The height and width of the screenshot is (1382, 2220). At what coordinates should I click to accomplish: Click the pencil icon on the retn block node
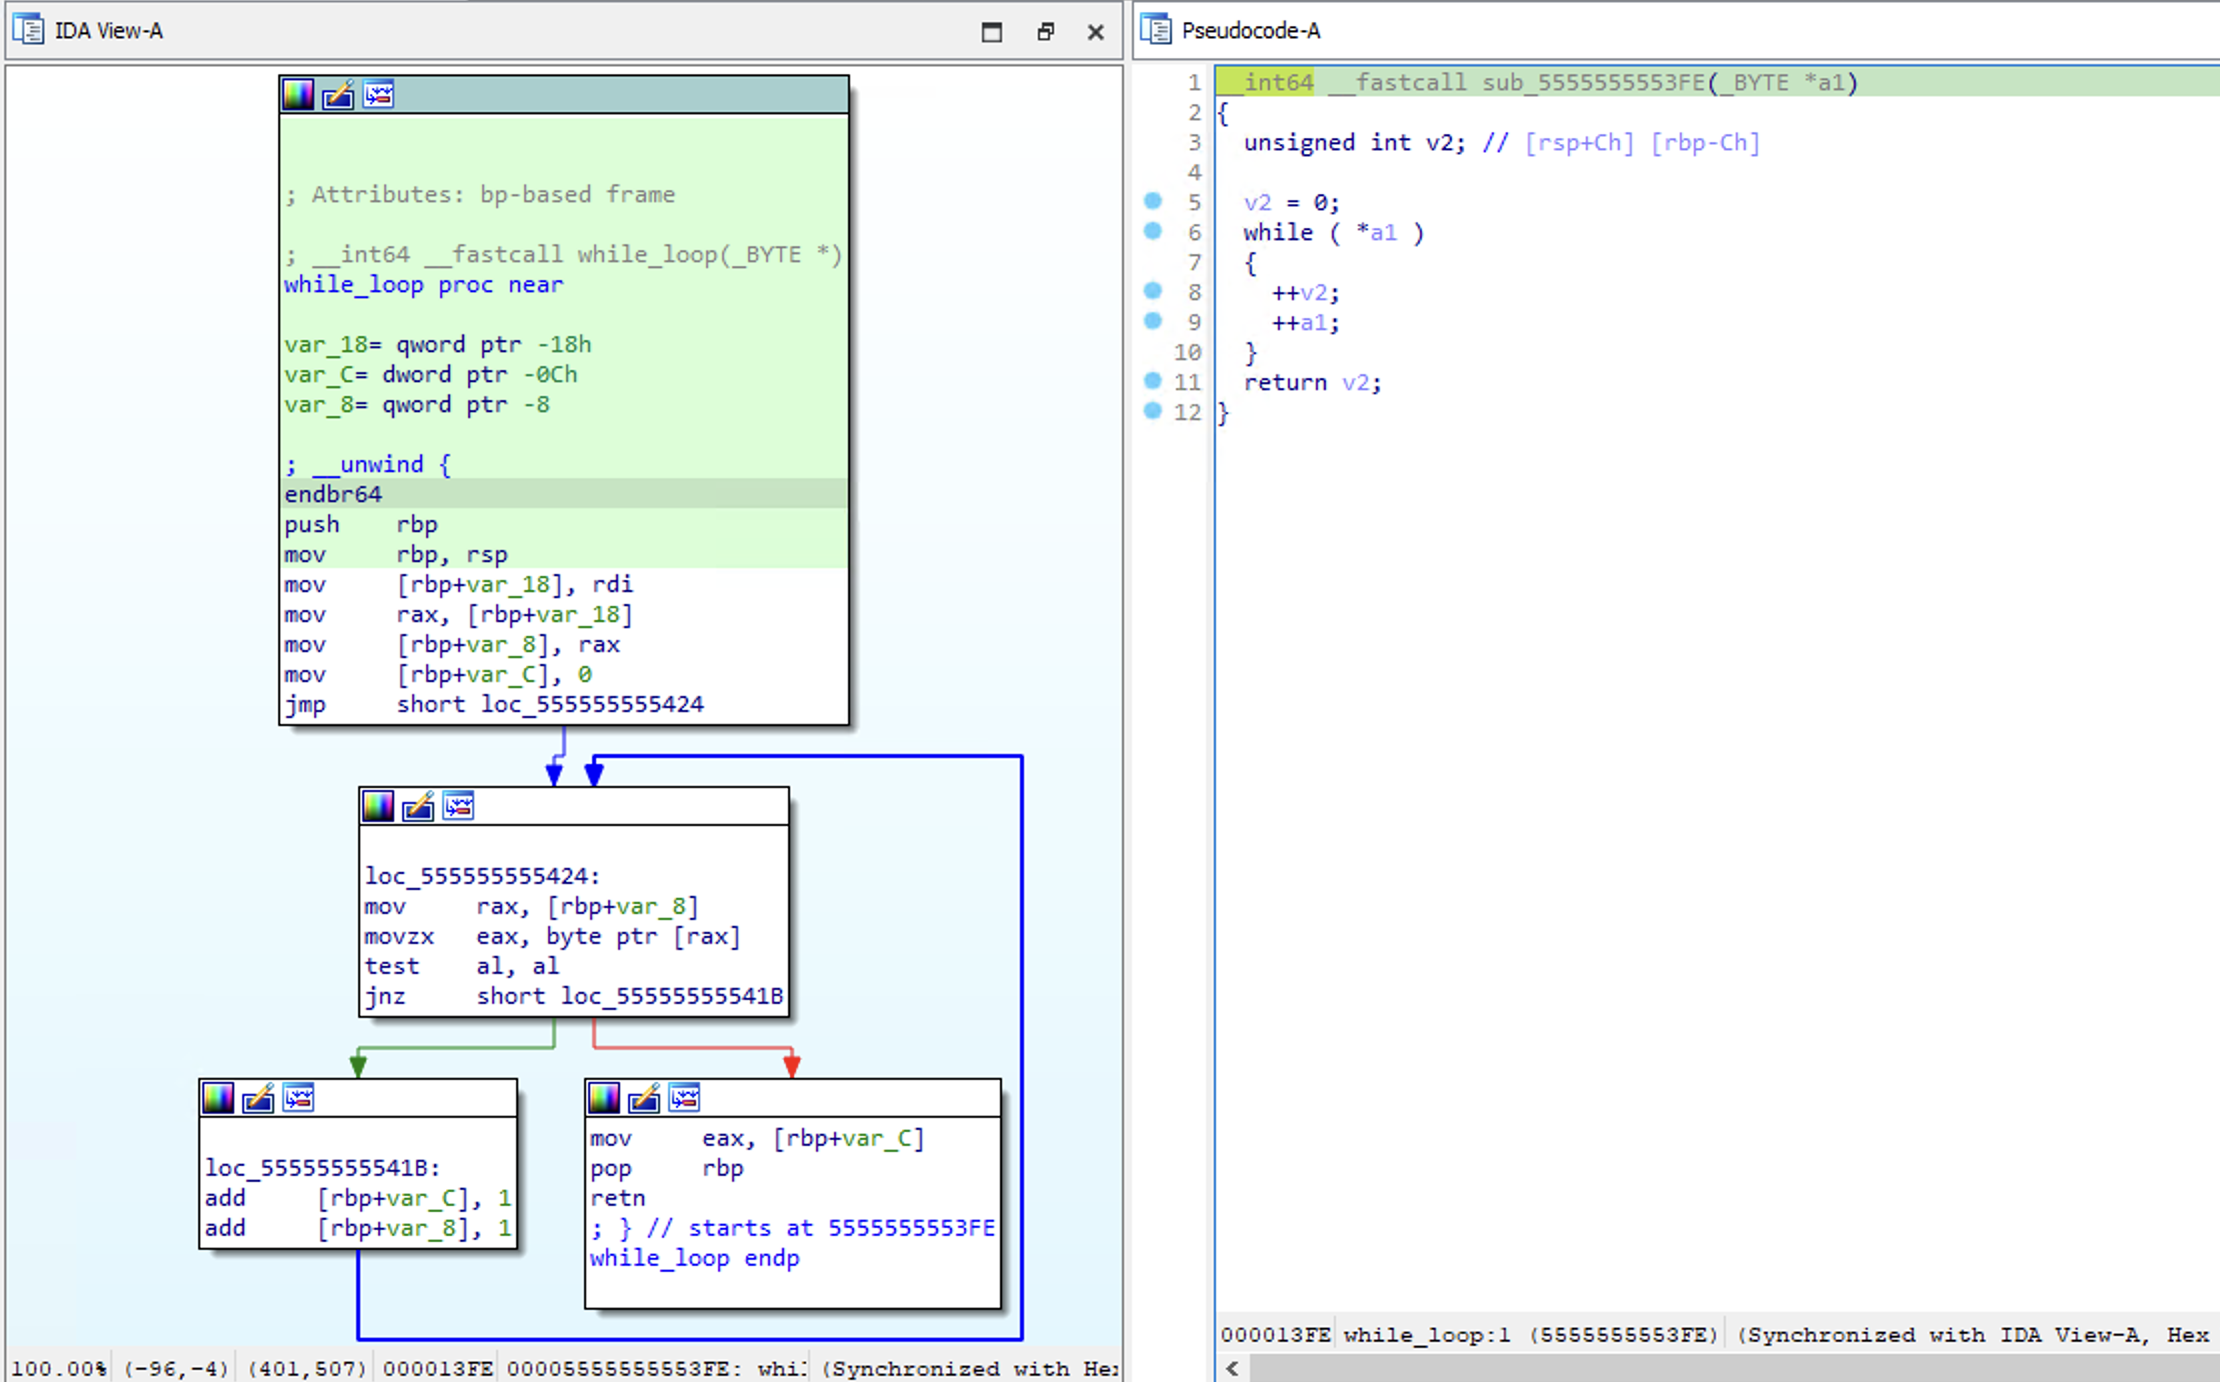click(x=644, y=1098)
